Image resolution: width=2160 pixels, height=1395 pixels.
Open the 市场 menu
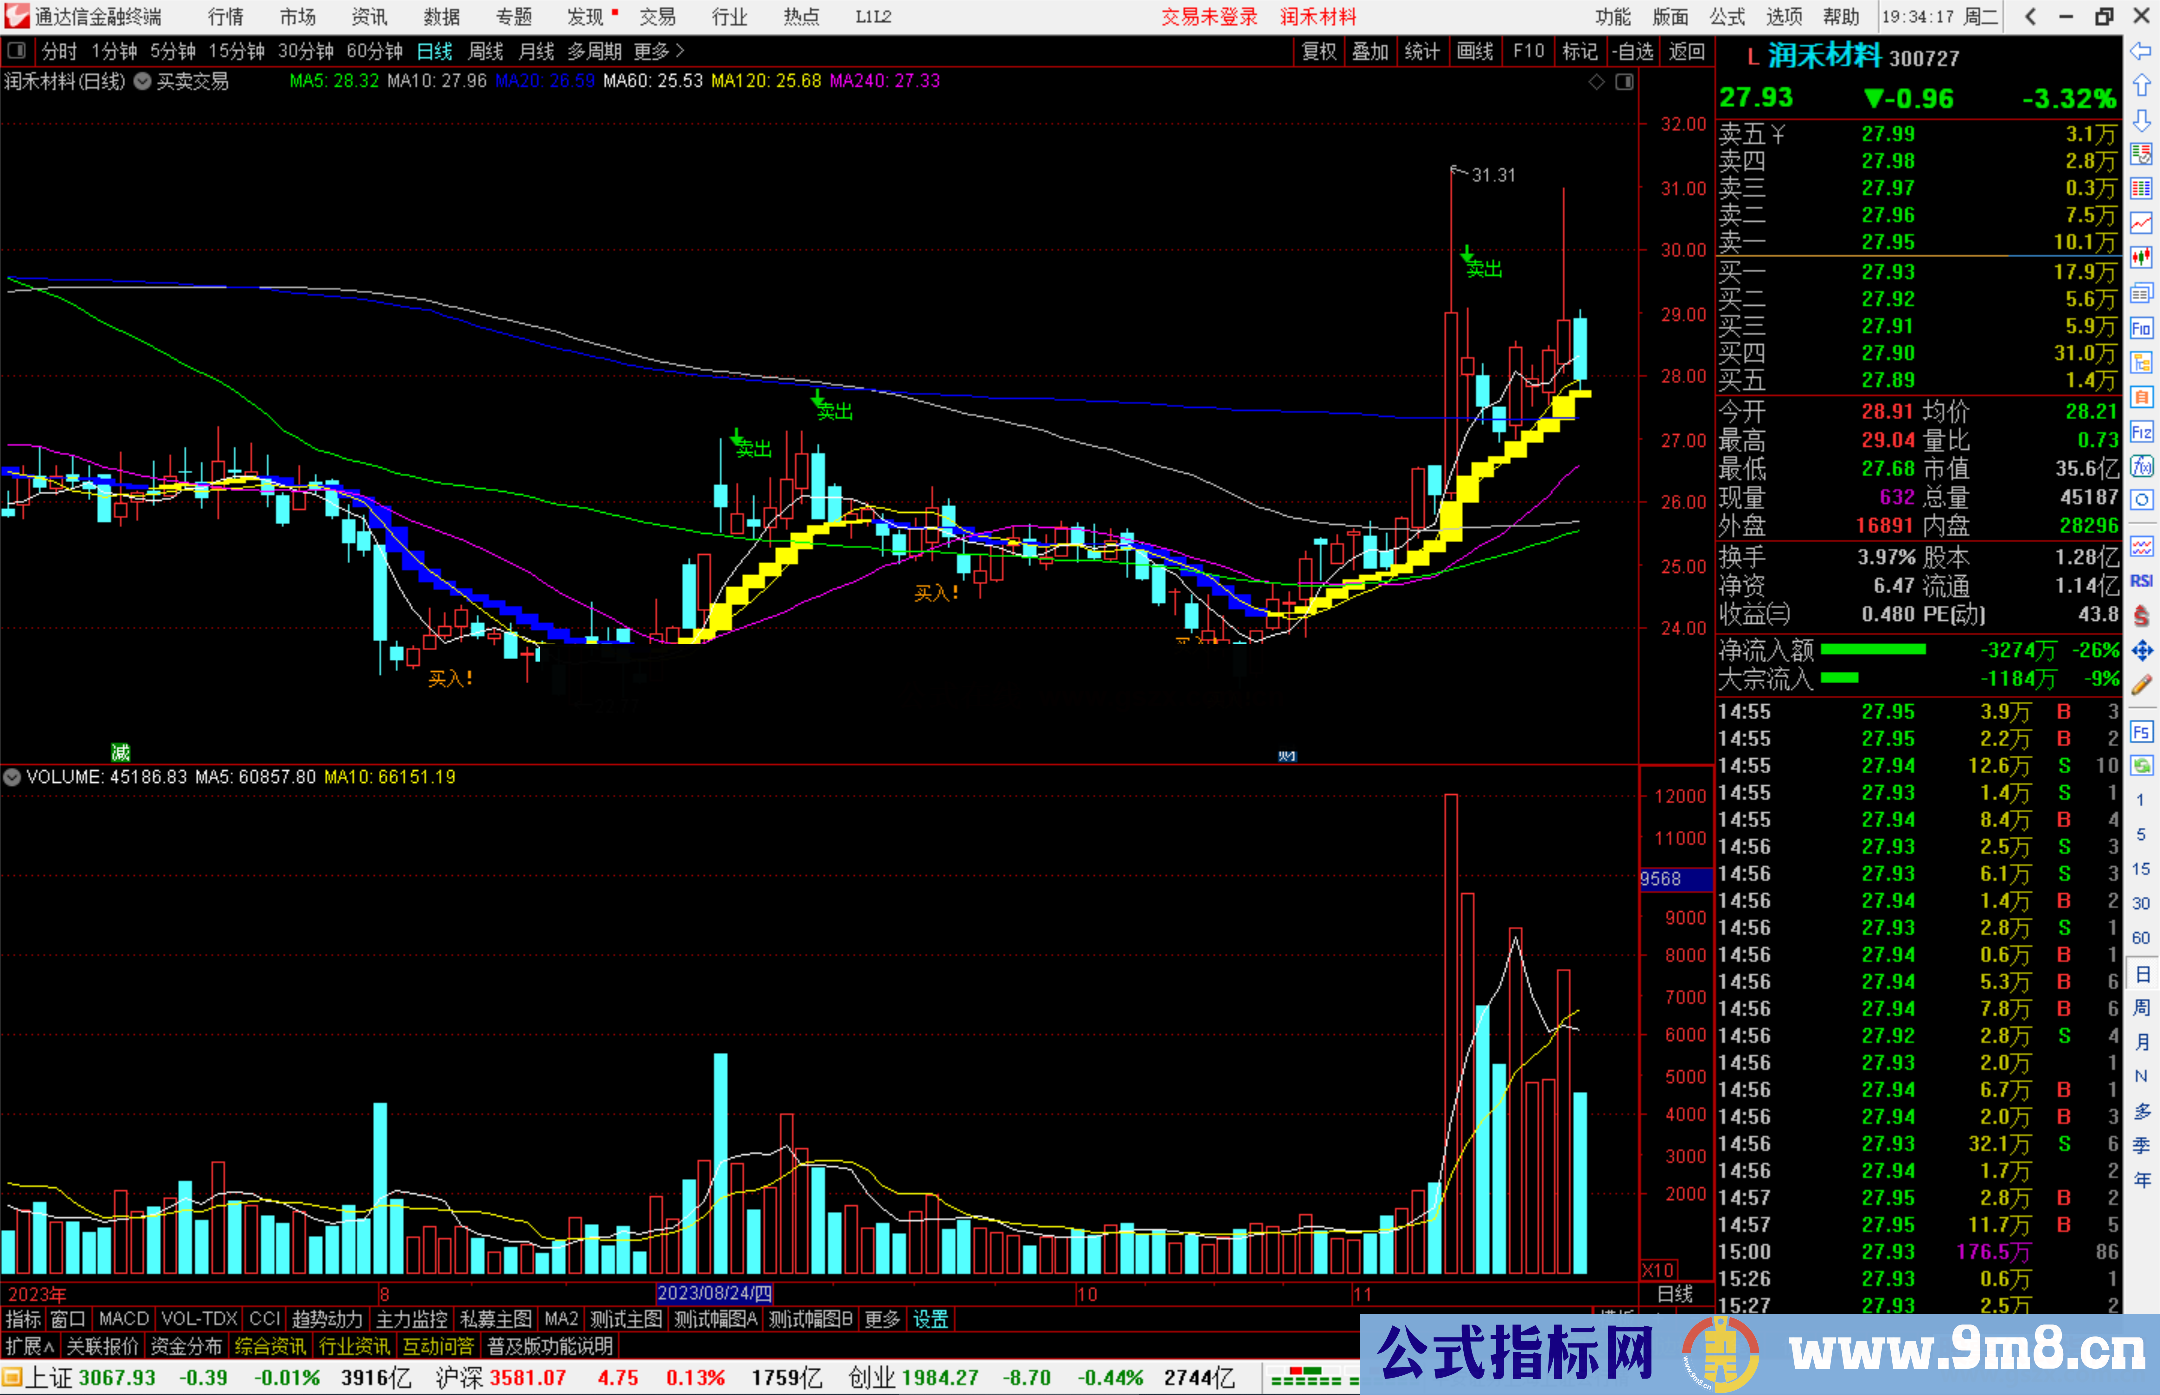point(298,17)
